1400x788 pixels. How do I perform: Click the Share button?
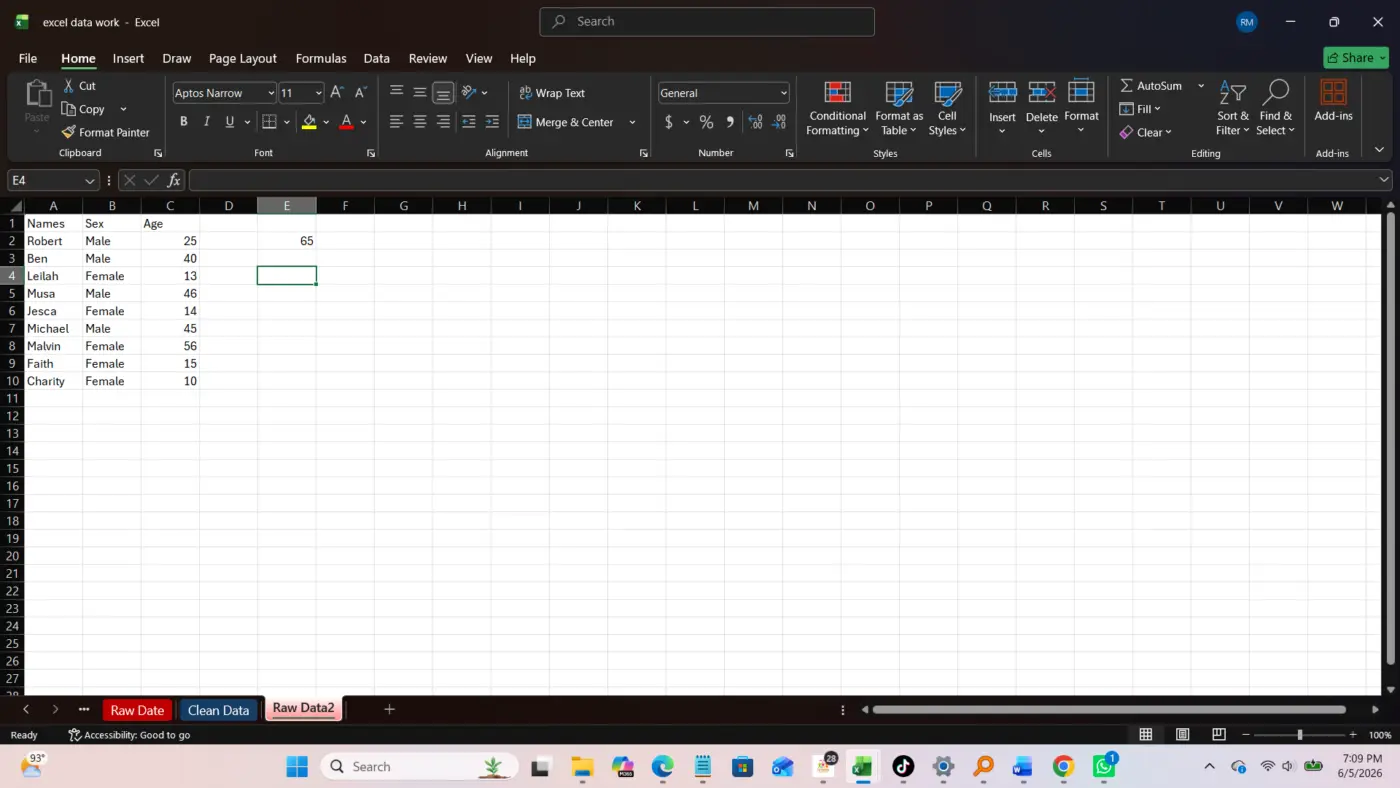1356,58
